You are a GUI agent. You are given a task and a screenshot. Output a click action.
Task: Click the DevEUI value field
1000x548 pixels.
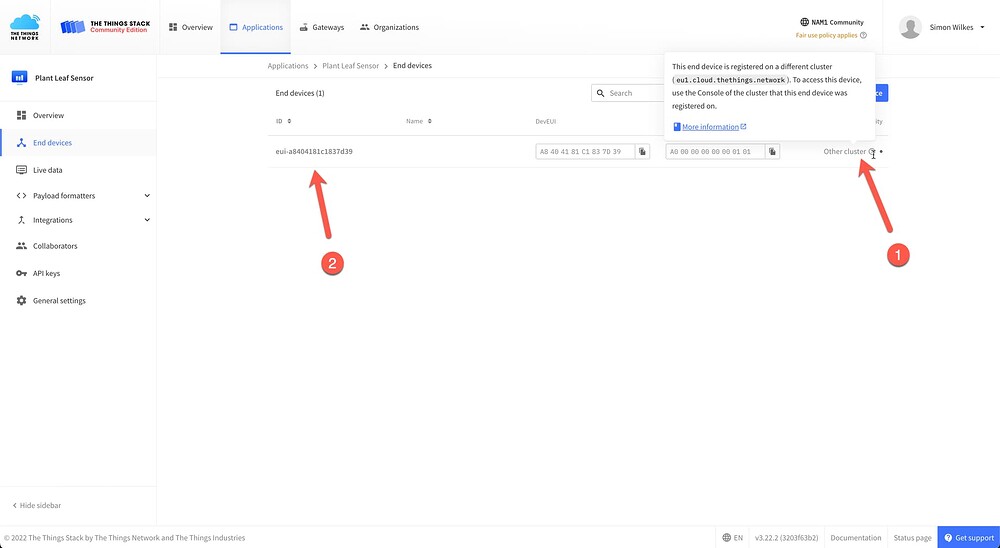pos(585,152)
